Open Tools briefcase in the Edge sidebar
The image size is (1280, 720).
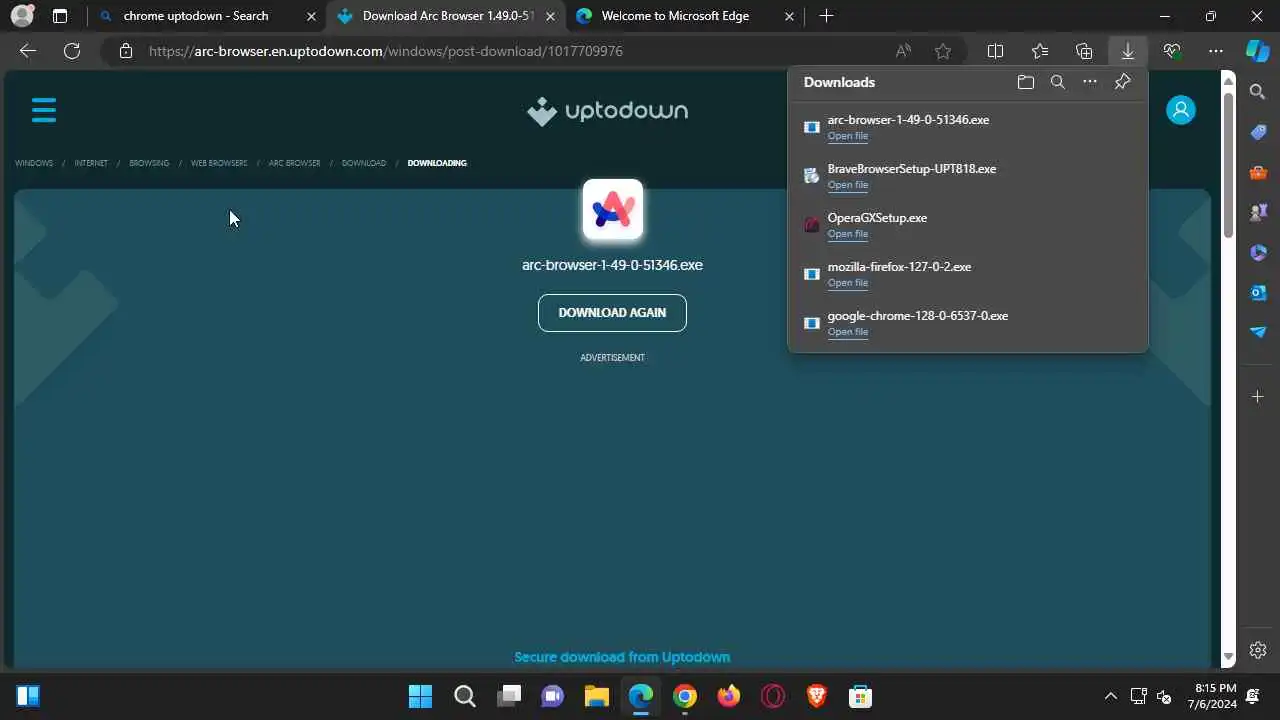(x=1258, y=172)
